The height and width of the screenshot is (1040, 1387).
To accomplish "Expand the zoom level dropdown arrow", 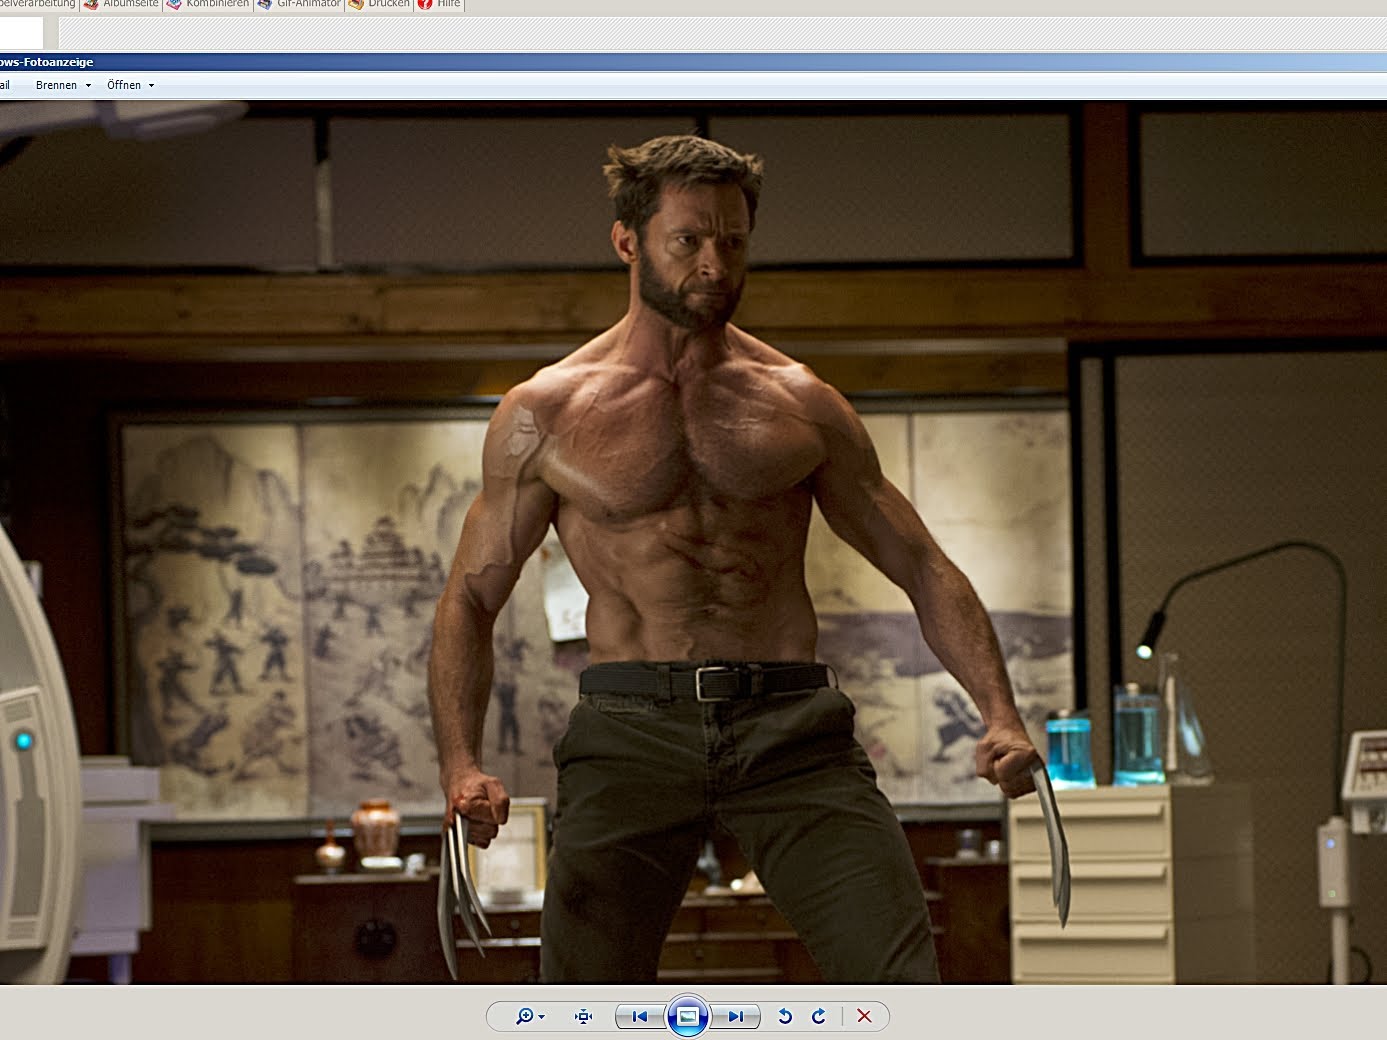I will (x=541, y=1017).
